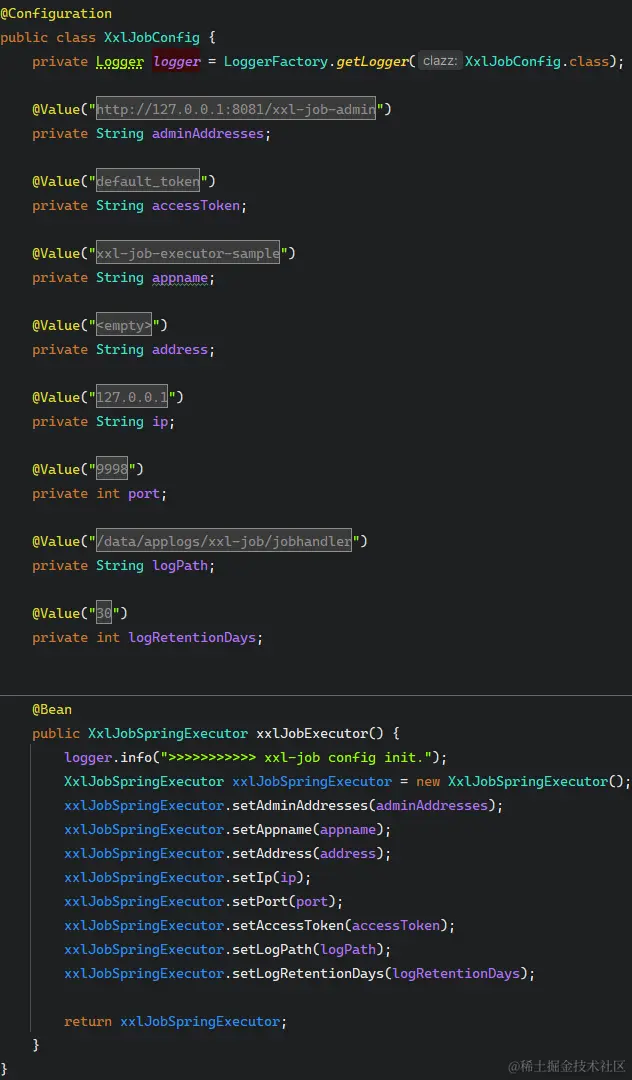
Task: Expand folded value http://127.0.0.1:8081/xxl-job-admin
Action: (236, 109)
